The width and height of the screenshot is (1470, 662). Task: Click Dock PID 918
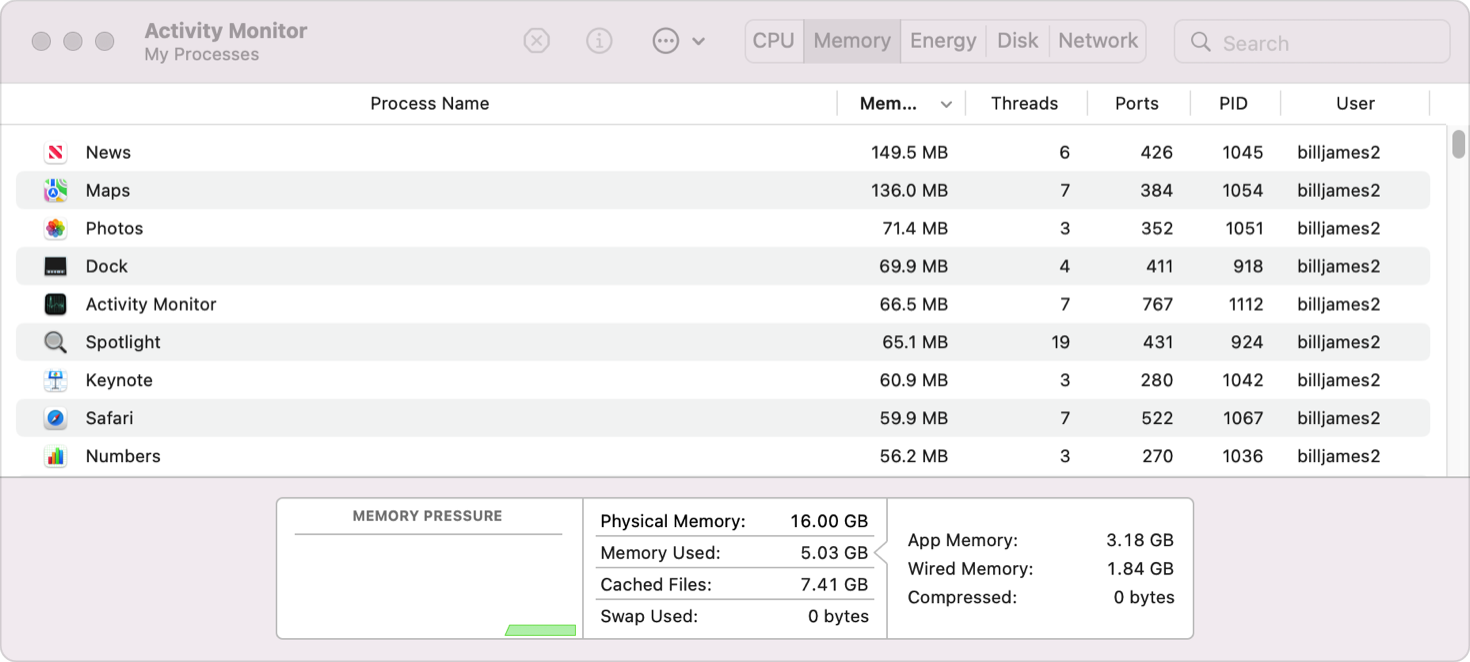click(x=1247, y=266)
